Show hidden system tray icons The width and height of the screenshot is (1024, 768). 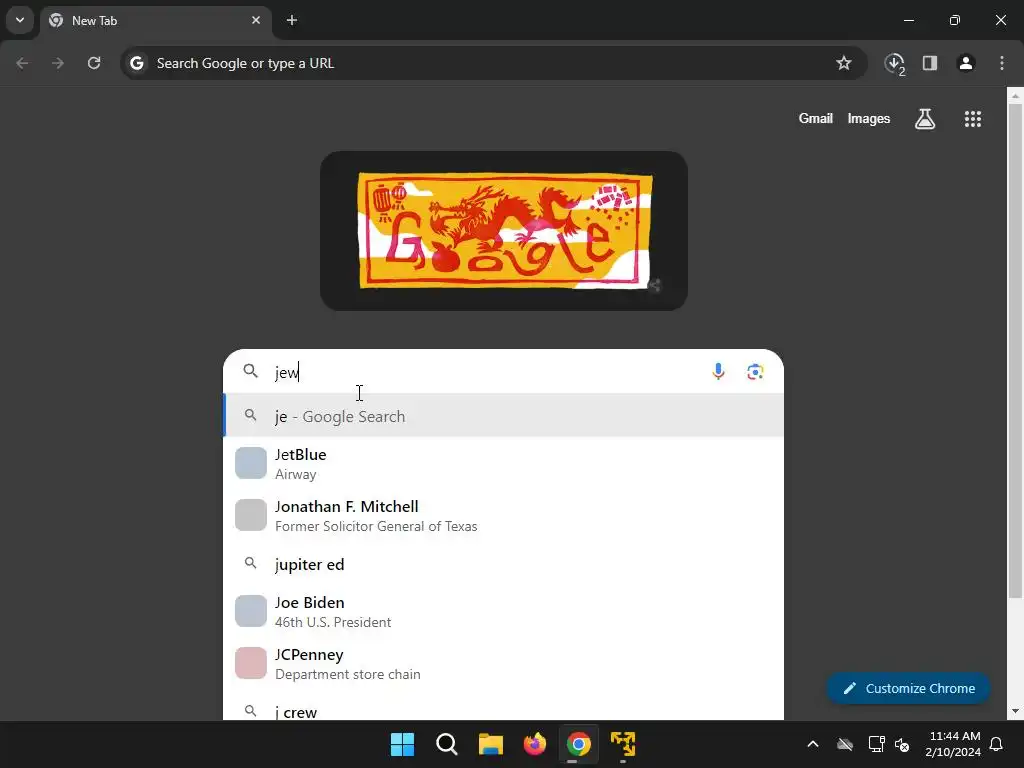click(x=813, y=744)
